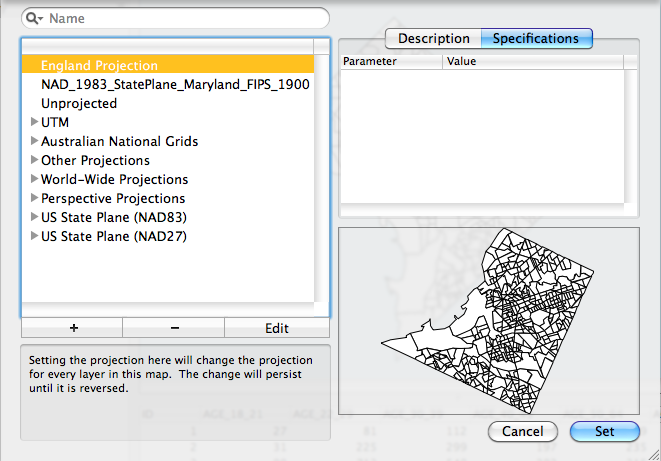
Task: Expand the UTM group
Action: coord(35,122)
